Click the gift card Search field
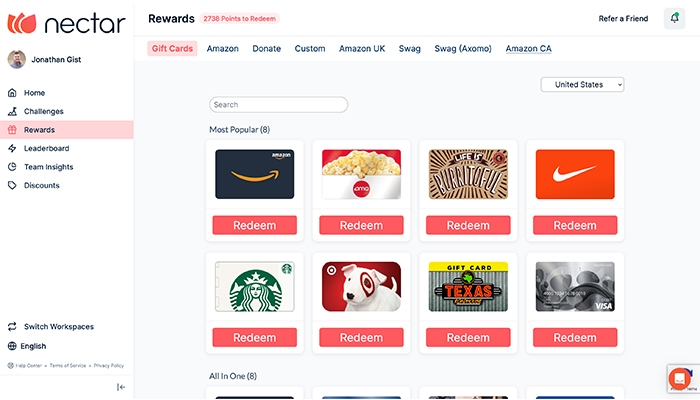 point(279,104)
